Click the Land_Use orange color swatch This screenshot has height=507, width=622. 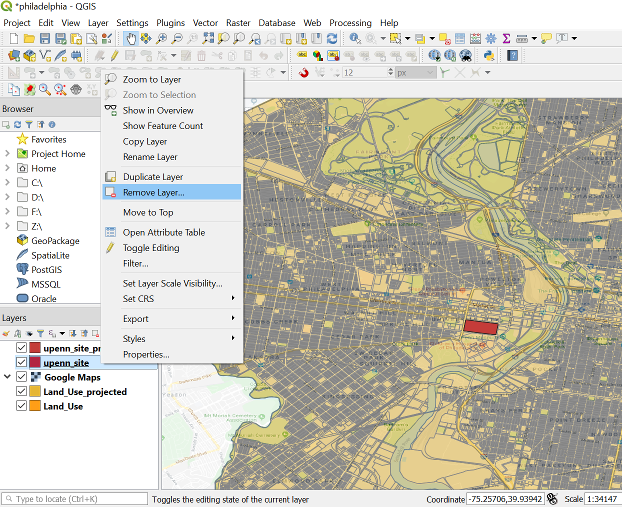point(34,407)
